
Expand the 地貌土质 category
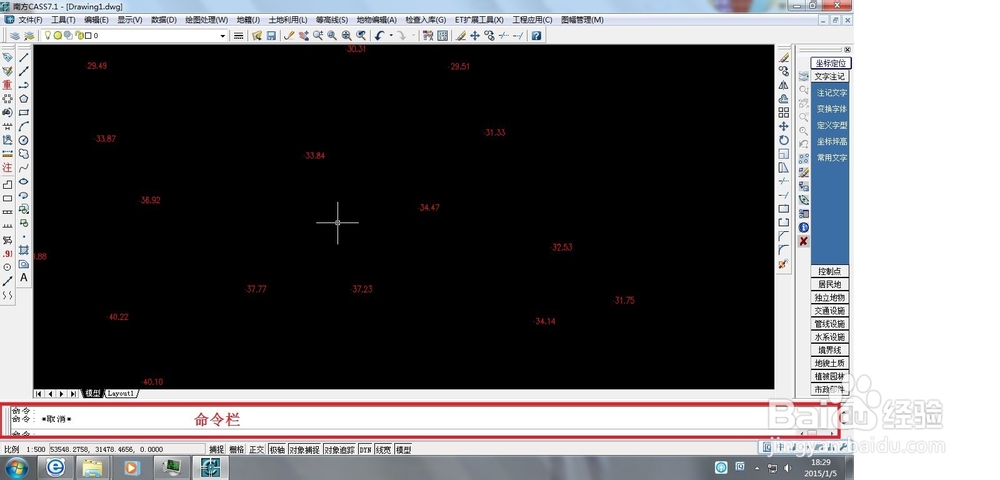tap(830, 363)
